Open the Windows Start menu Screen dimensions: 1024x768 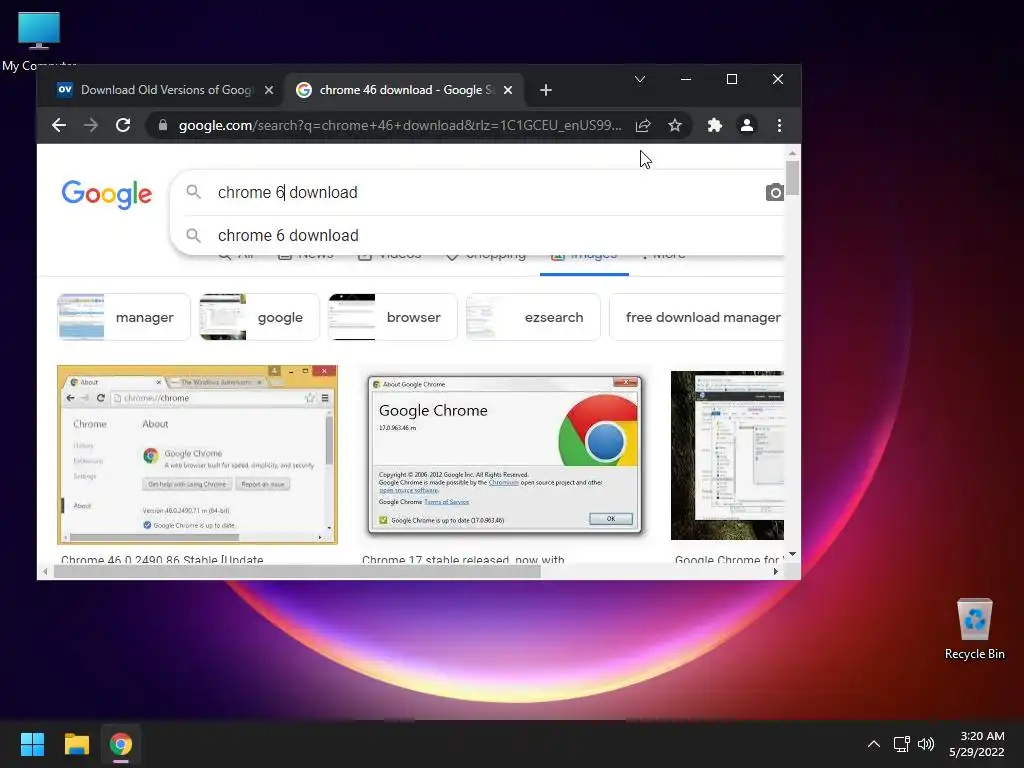tap(32, 744)
